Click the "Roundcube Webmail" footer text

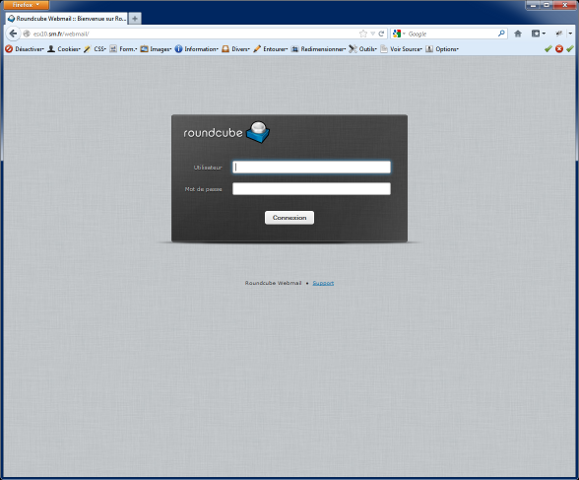point(273,283)
